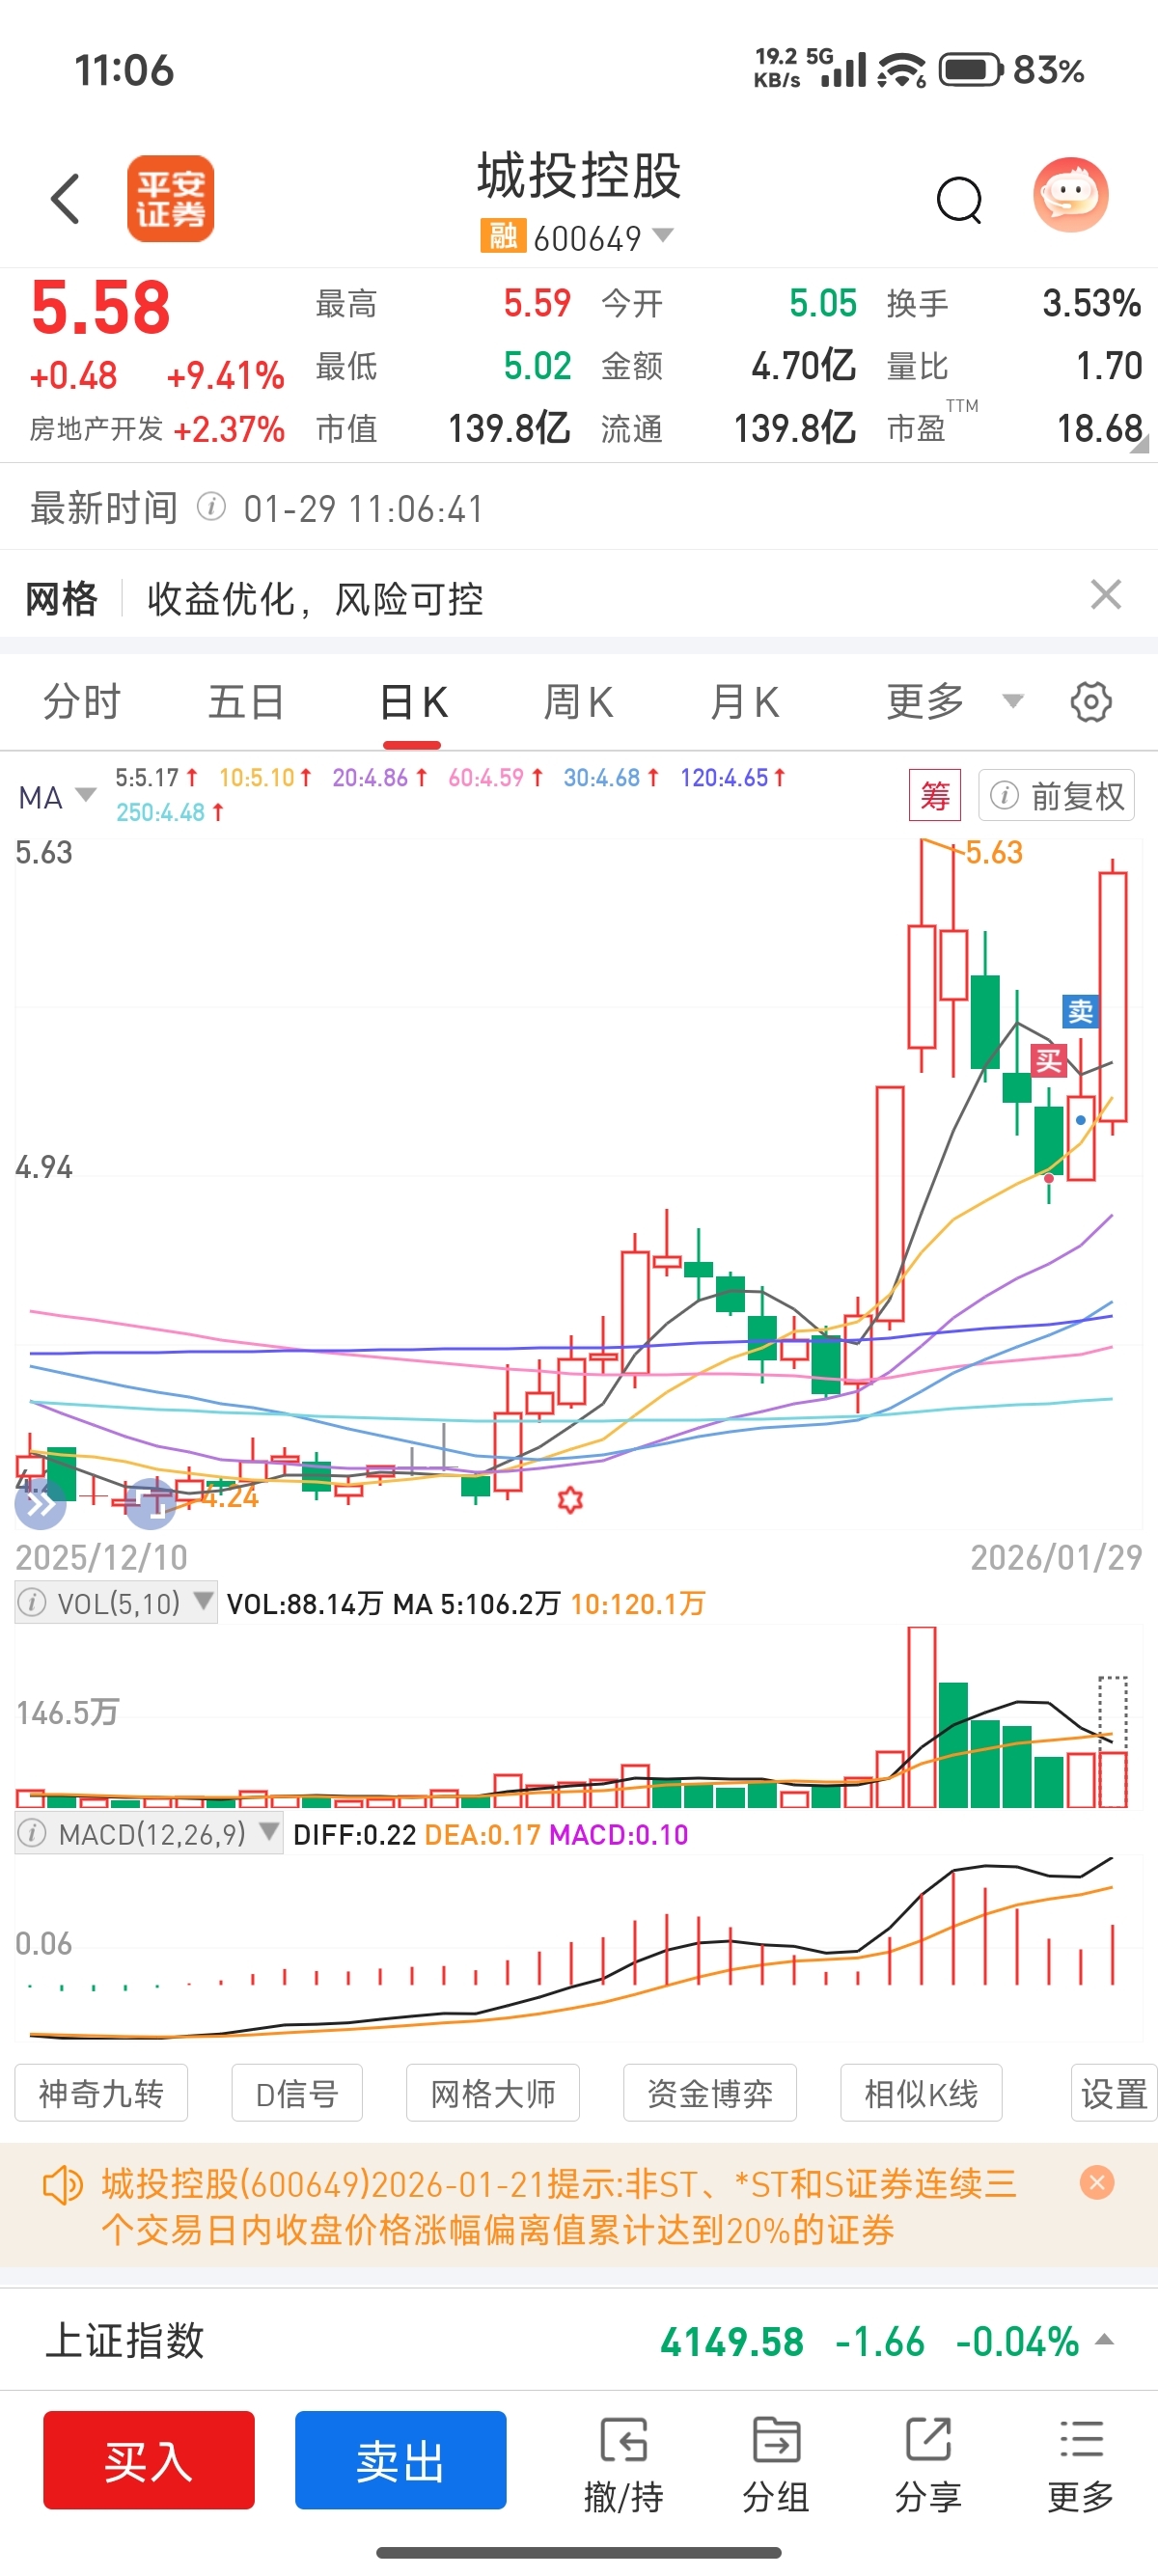Select the D信号 indicator
1158x2576 pixels.
pos(297,2093)
